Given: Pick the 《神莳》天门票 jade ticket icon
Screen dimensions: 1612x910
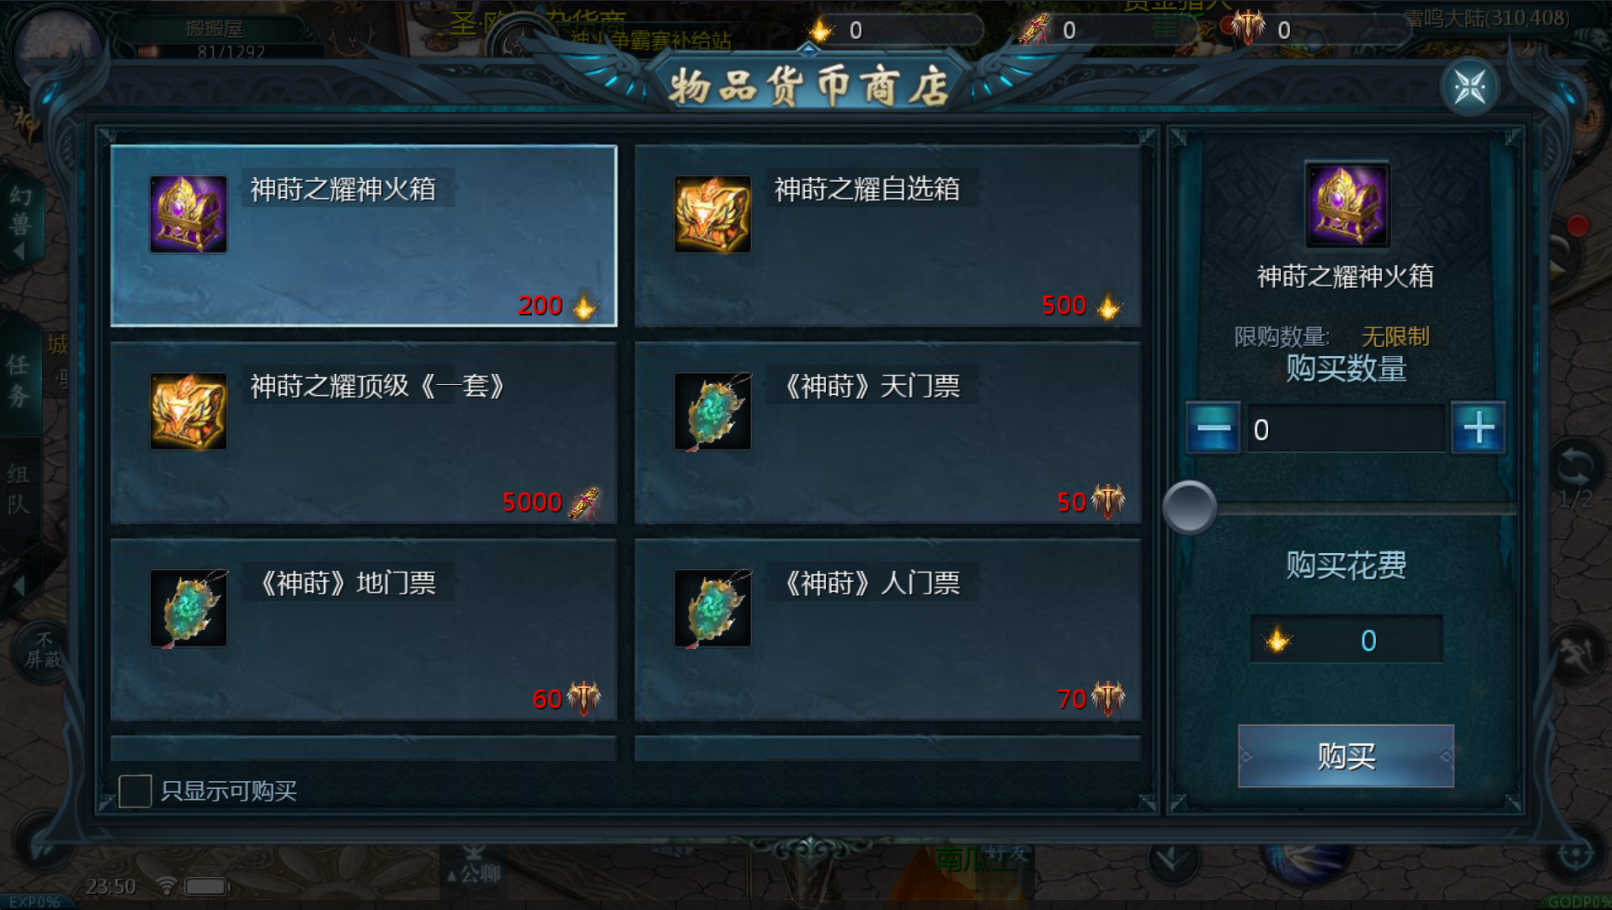Looking at the screenshot, I should tap(712, 411).
